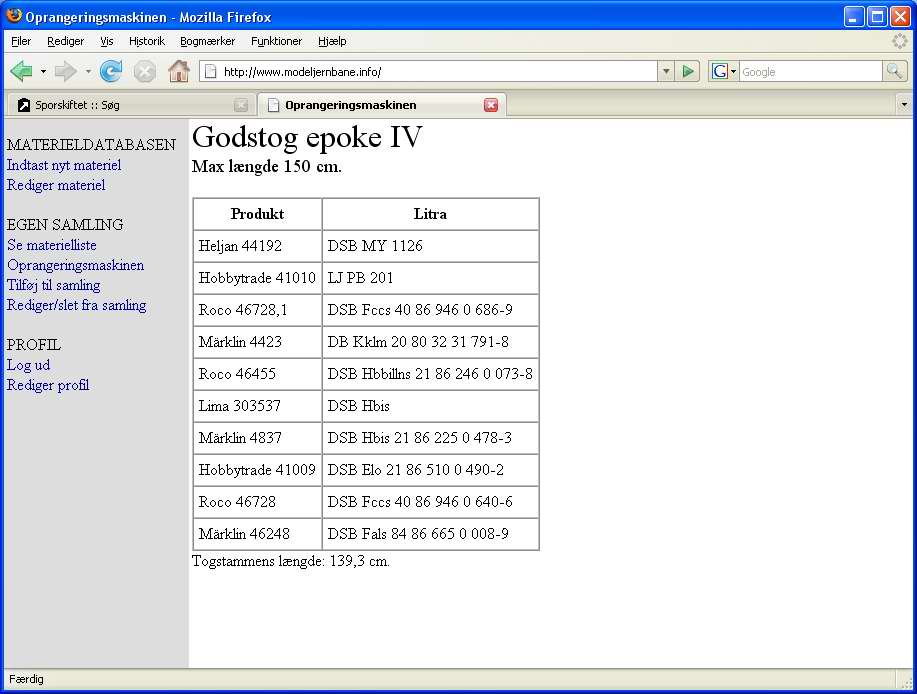Click the Færdig status bar text

point(26,679)
